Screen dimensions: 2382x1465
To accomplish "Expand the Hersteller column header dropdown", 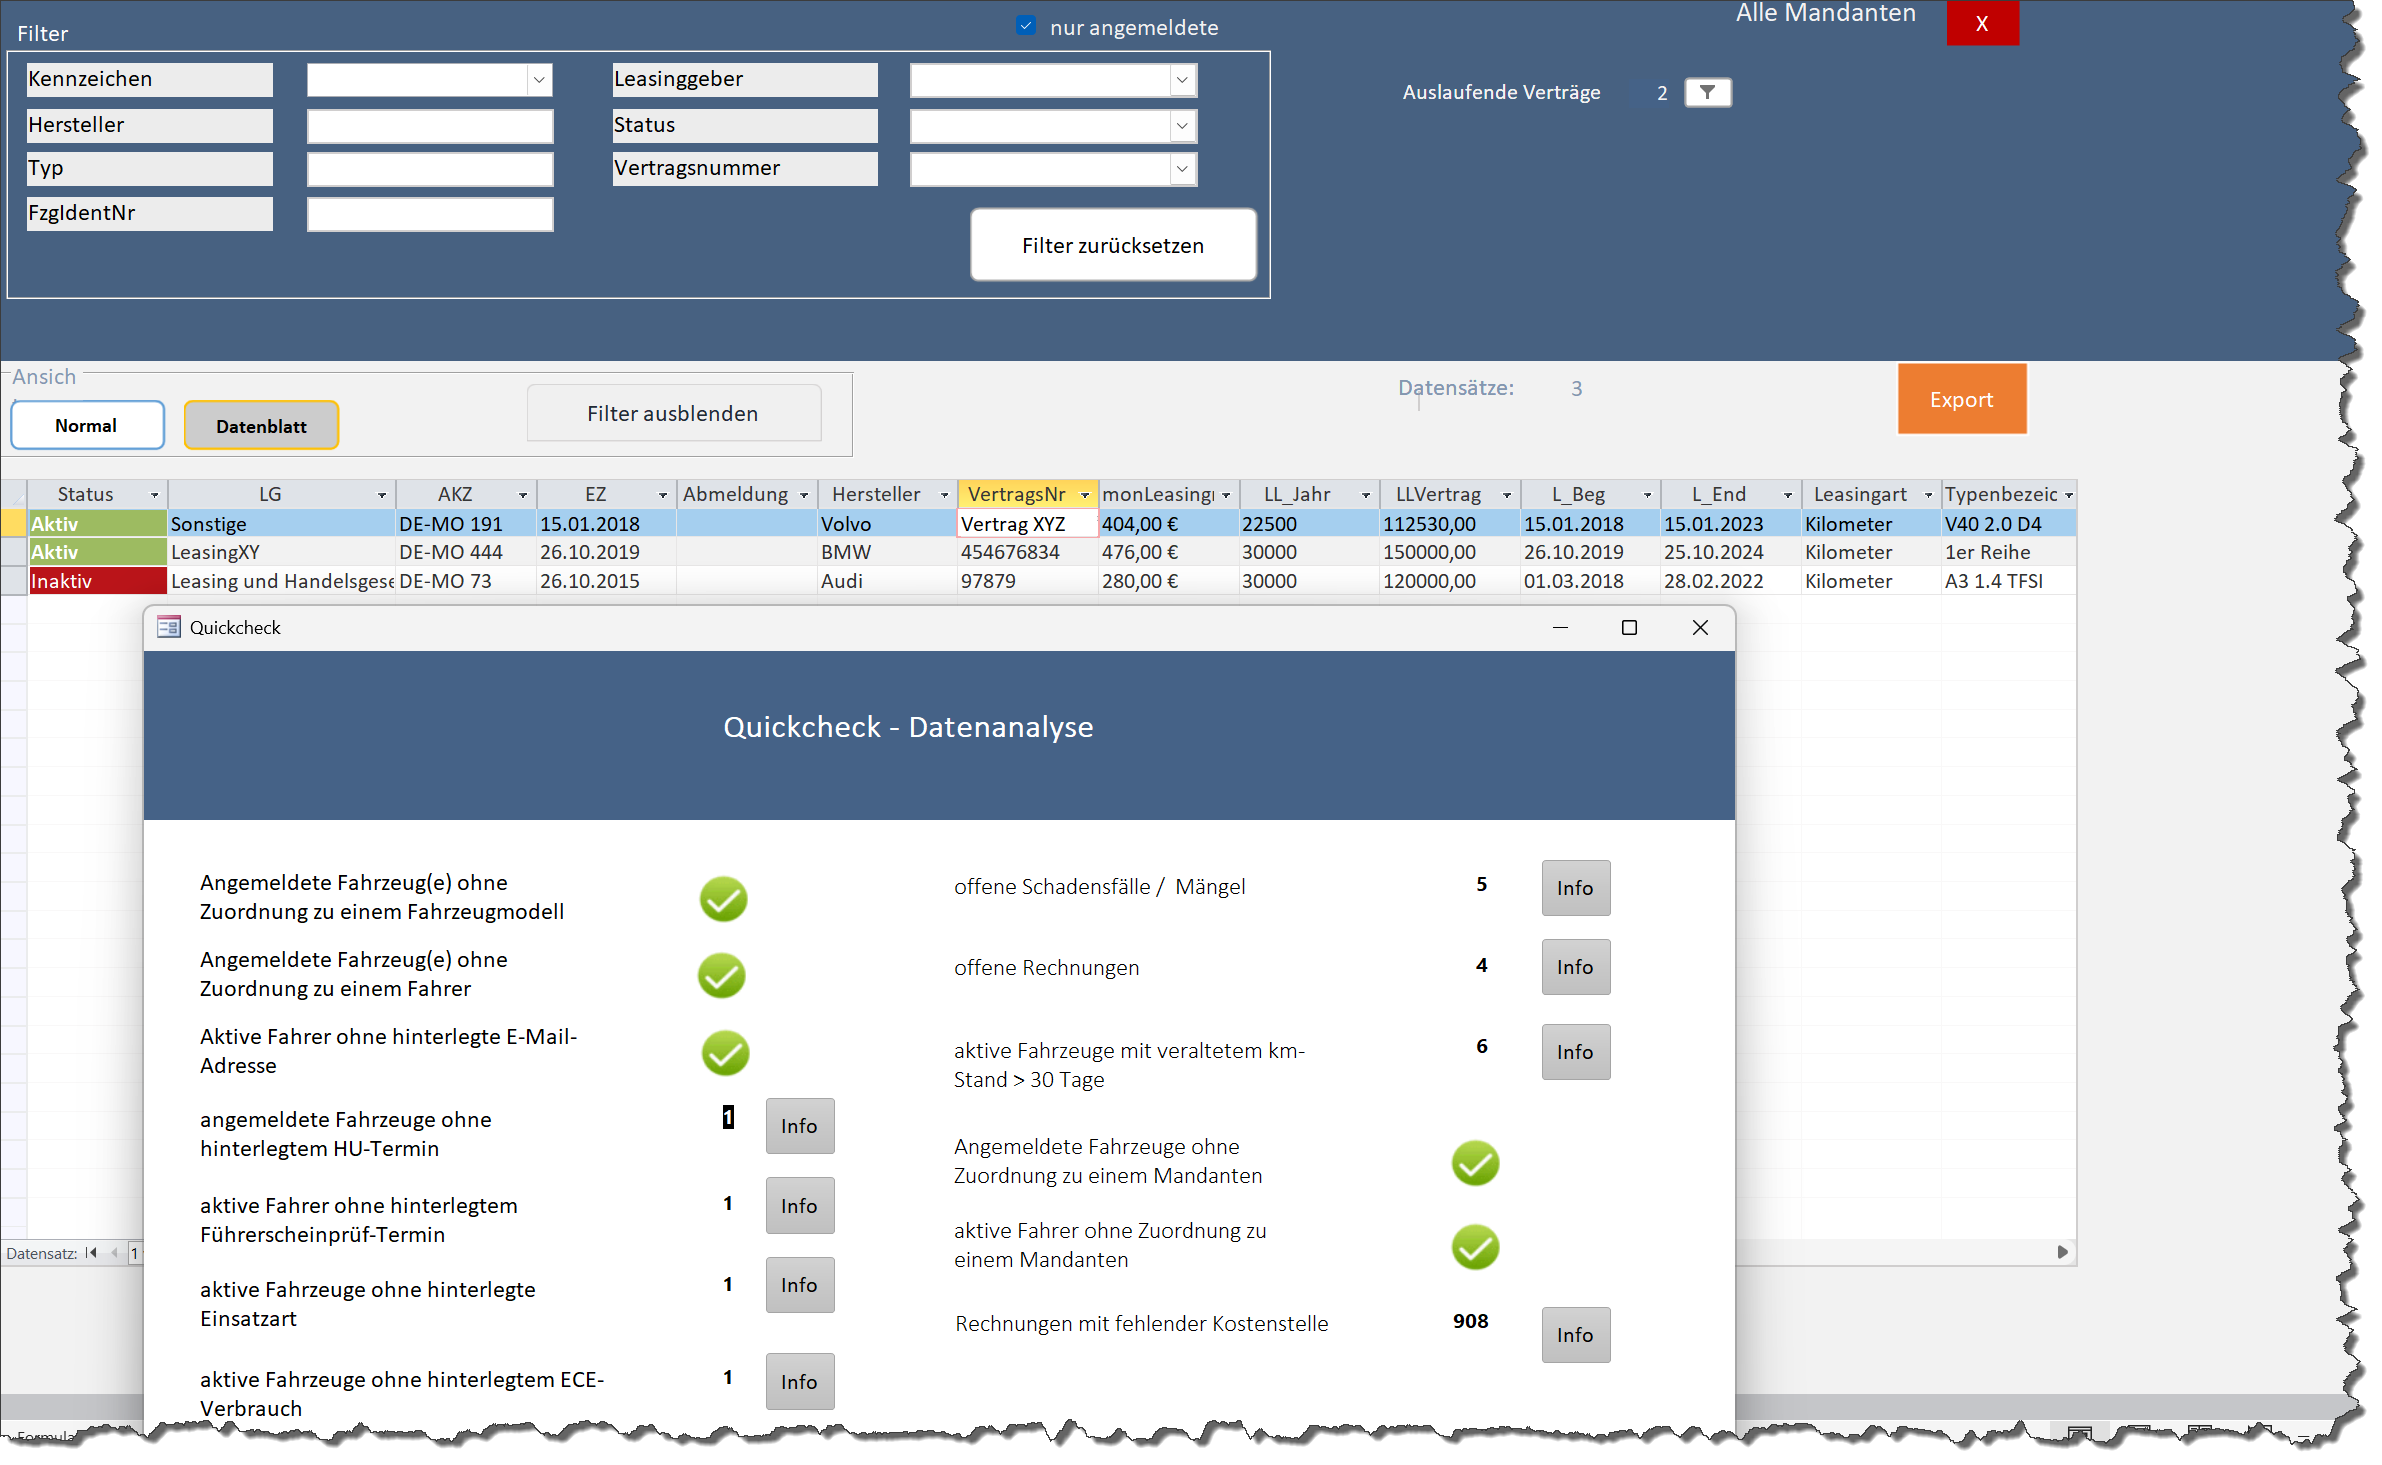I will (x=944, y=495).
